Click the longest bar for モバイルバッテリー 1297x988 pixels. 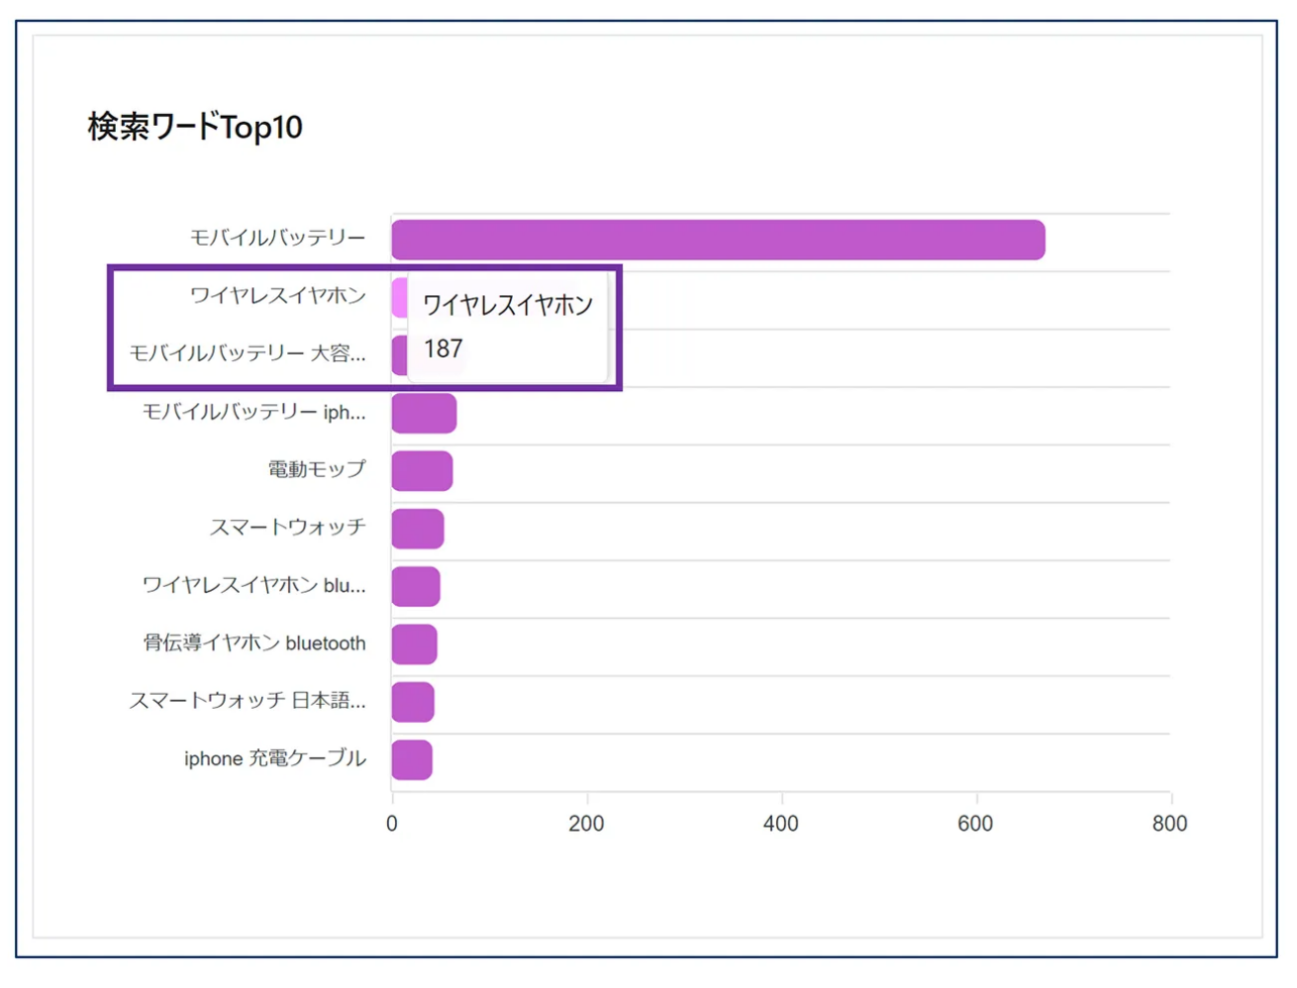point(717,240)
